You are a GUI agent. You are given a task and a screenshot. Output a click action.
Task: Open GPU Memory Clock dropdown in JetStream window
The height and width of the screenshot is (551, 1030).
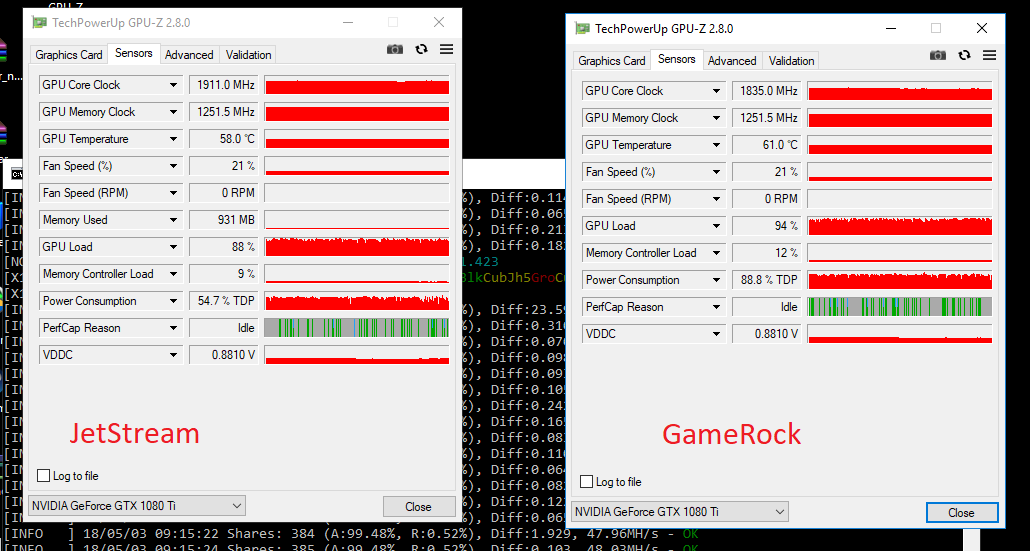click(x=173, y=112)
